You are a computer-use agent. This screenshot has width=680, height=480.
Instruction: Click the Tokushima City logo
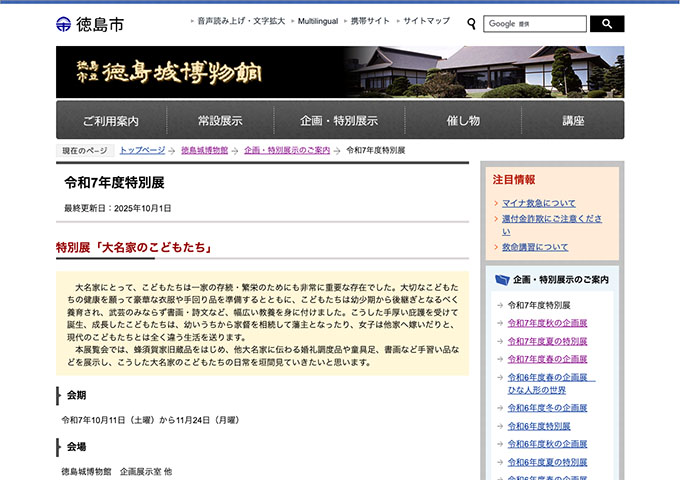point(90,23)
